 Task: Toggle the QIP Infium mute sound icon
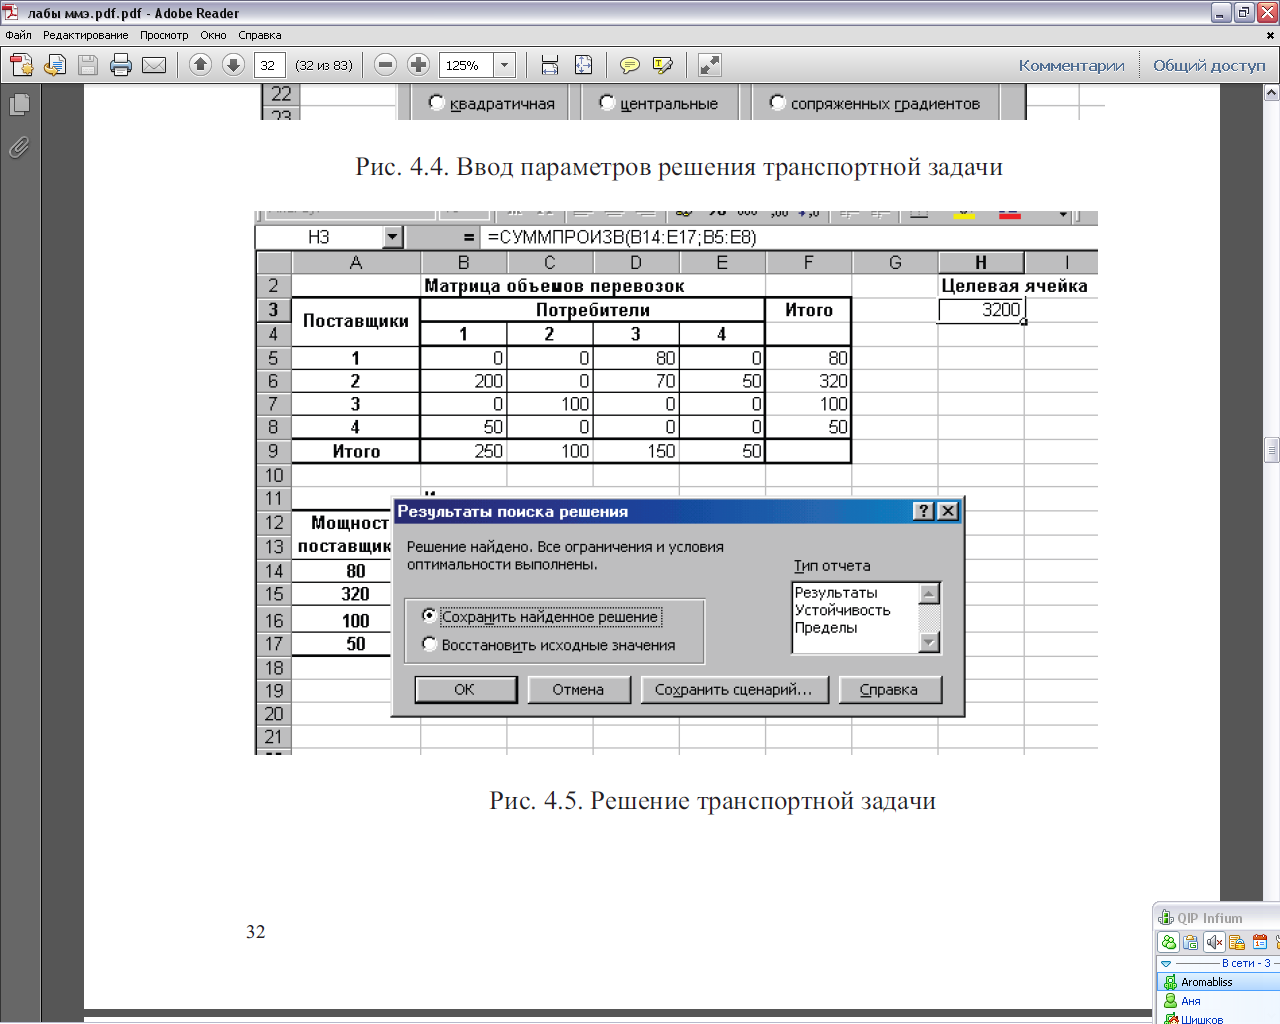(x=1214, y=942)
